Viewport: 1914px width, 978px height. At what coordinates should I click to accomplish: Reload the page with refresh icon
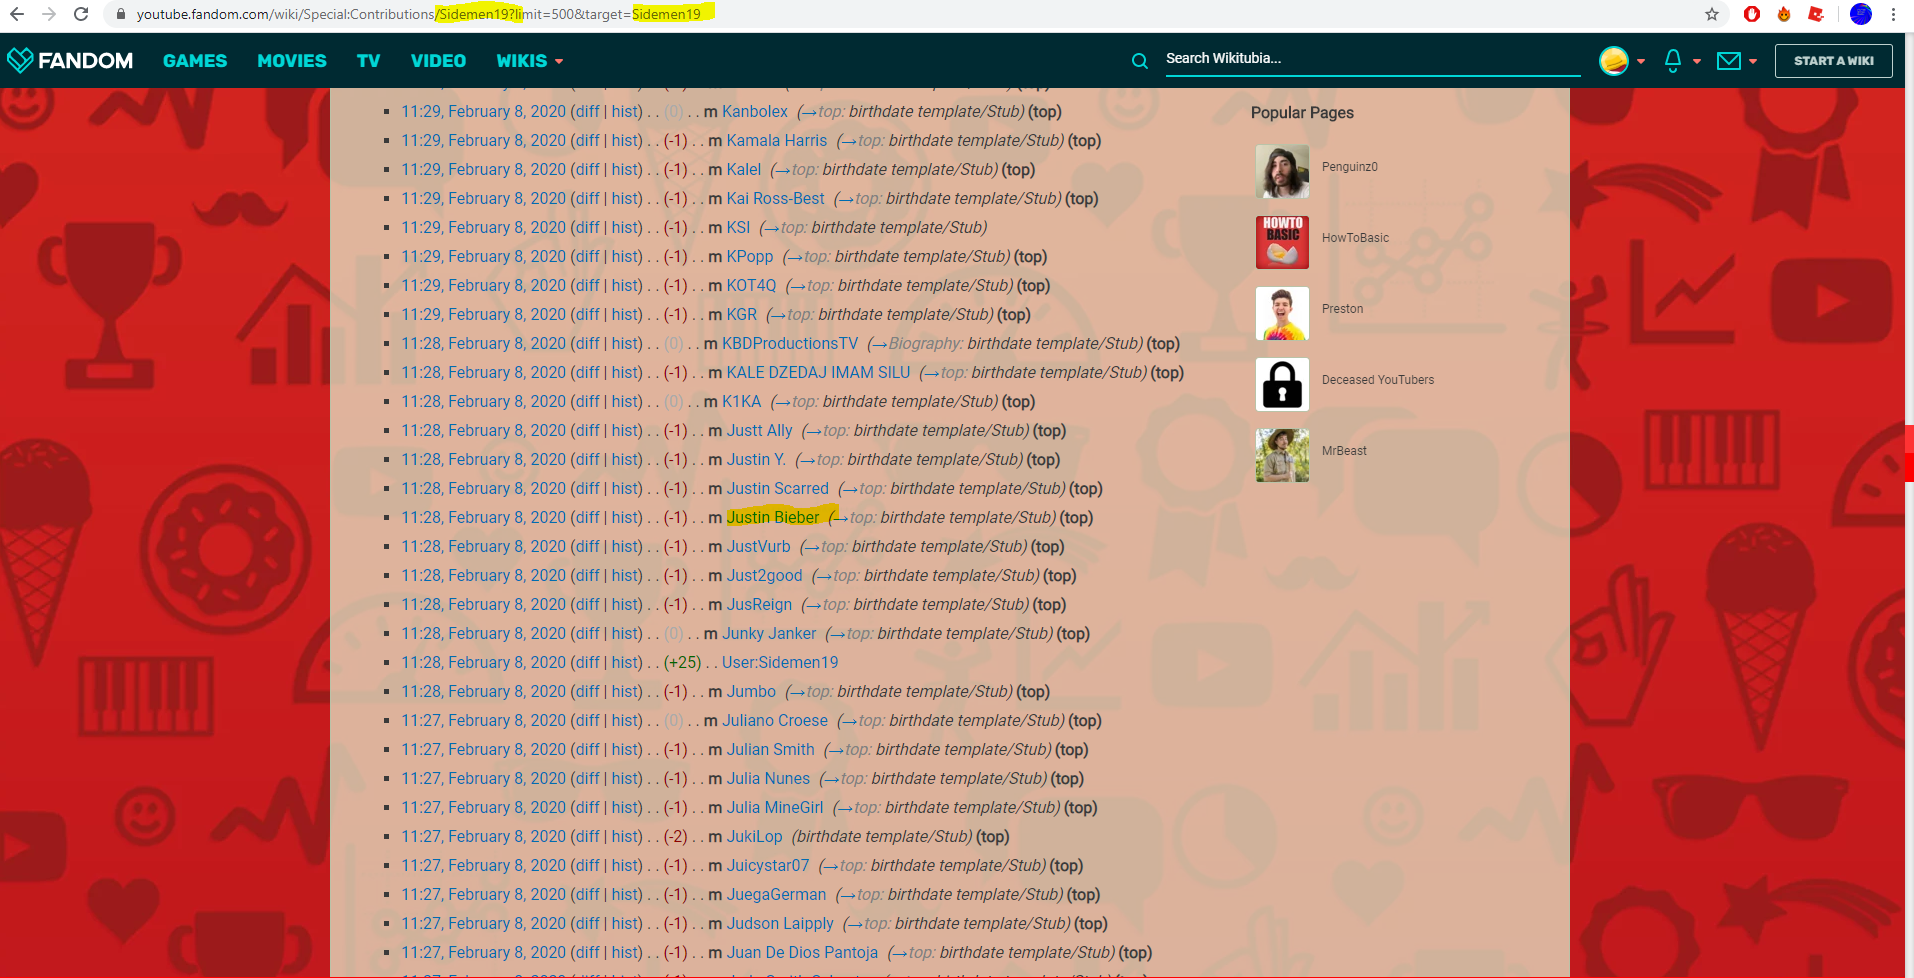coord(81,14)
